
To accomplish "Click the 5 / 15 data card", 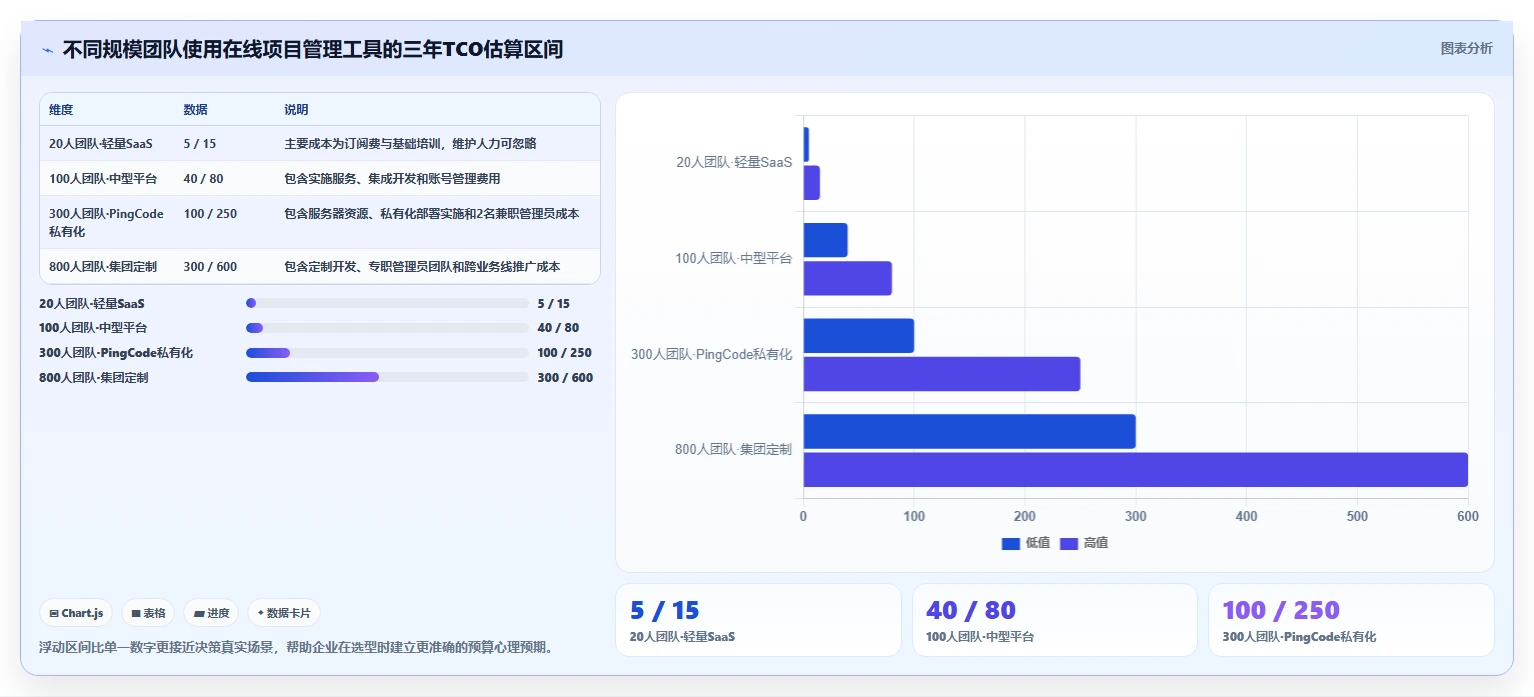I will pyautogui.click(x=758, y=620).
